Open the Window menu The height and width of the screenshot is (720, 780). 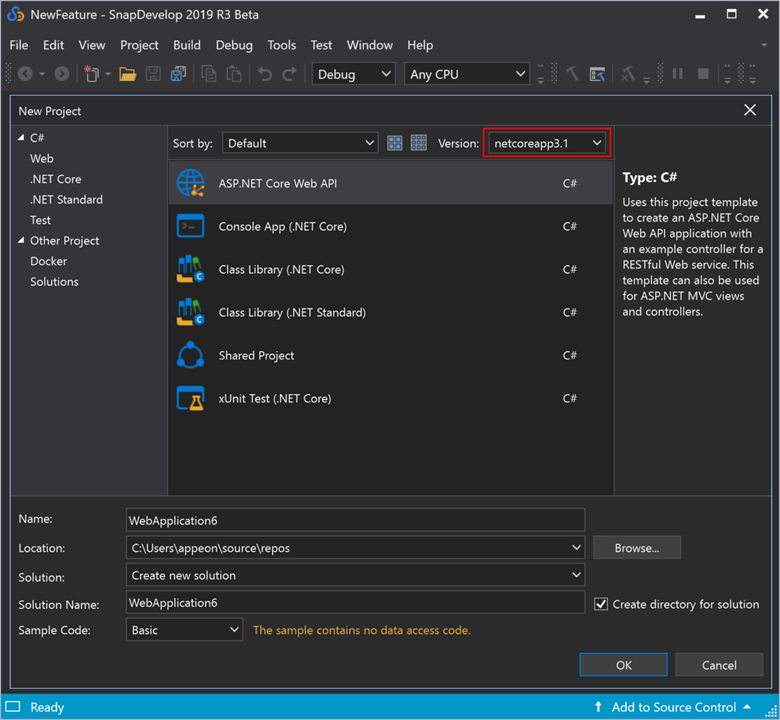370,45
